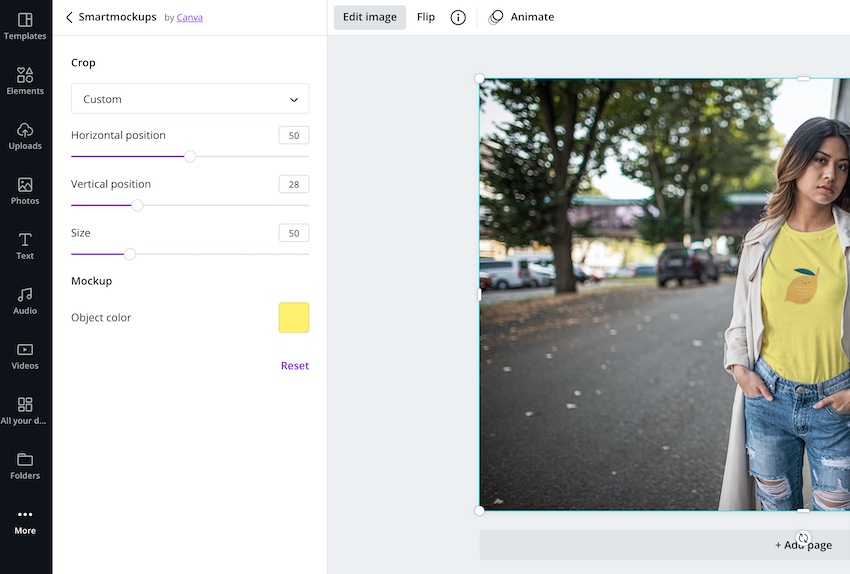Click the Animate circles icon

pyautogui.click(x=495, y=17)
